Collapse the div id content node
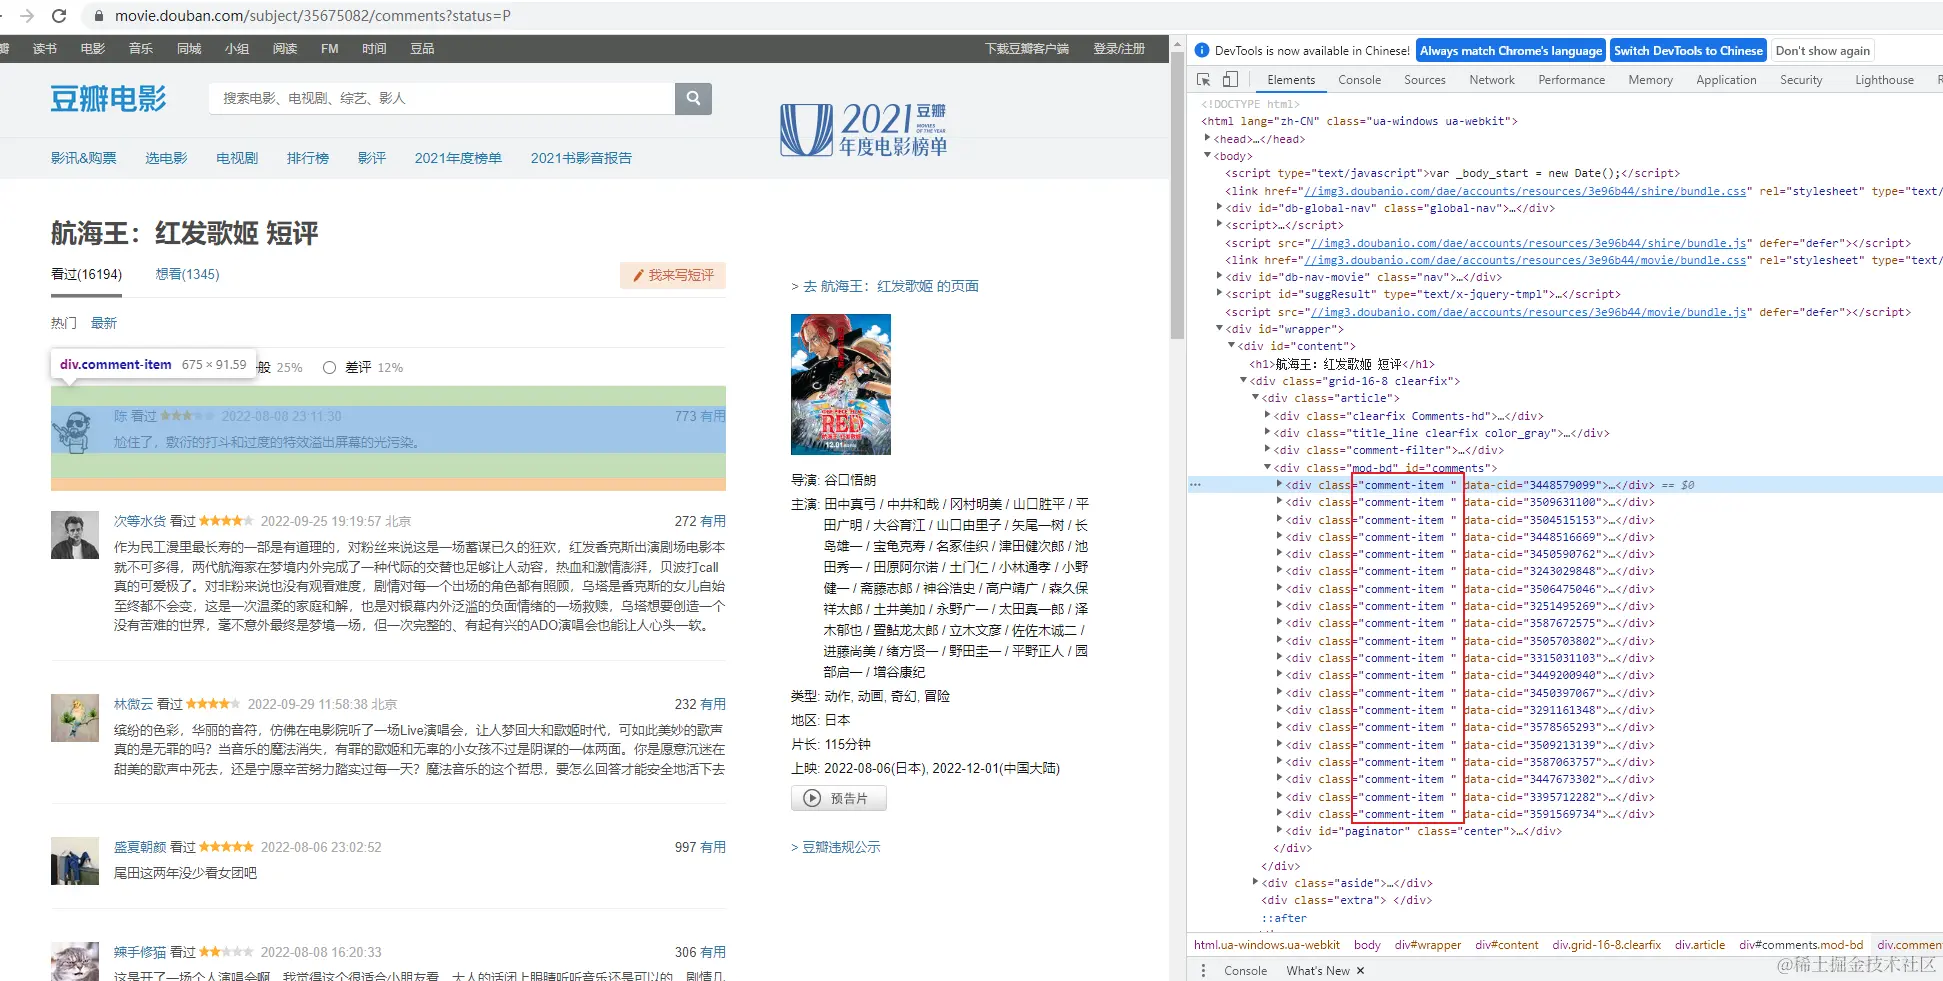The height and width of the screenshot is (981, 1943). (x=1232, y=346)
